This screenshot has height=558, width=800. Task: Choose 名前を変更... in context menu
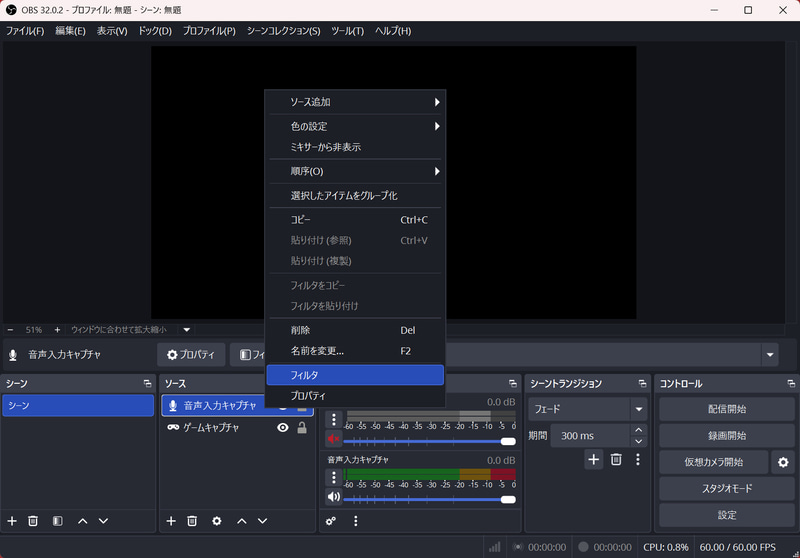coord(355,351)
